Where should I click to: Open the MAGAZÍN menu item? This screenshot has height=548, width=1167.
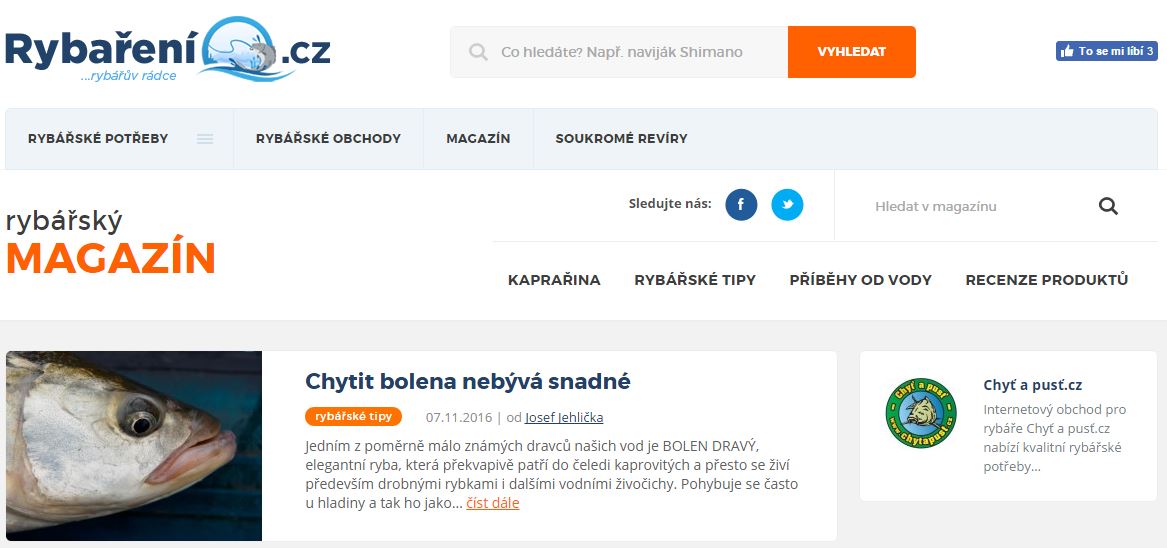pos(478,138)
